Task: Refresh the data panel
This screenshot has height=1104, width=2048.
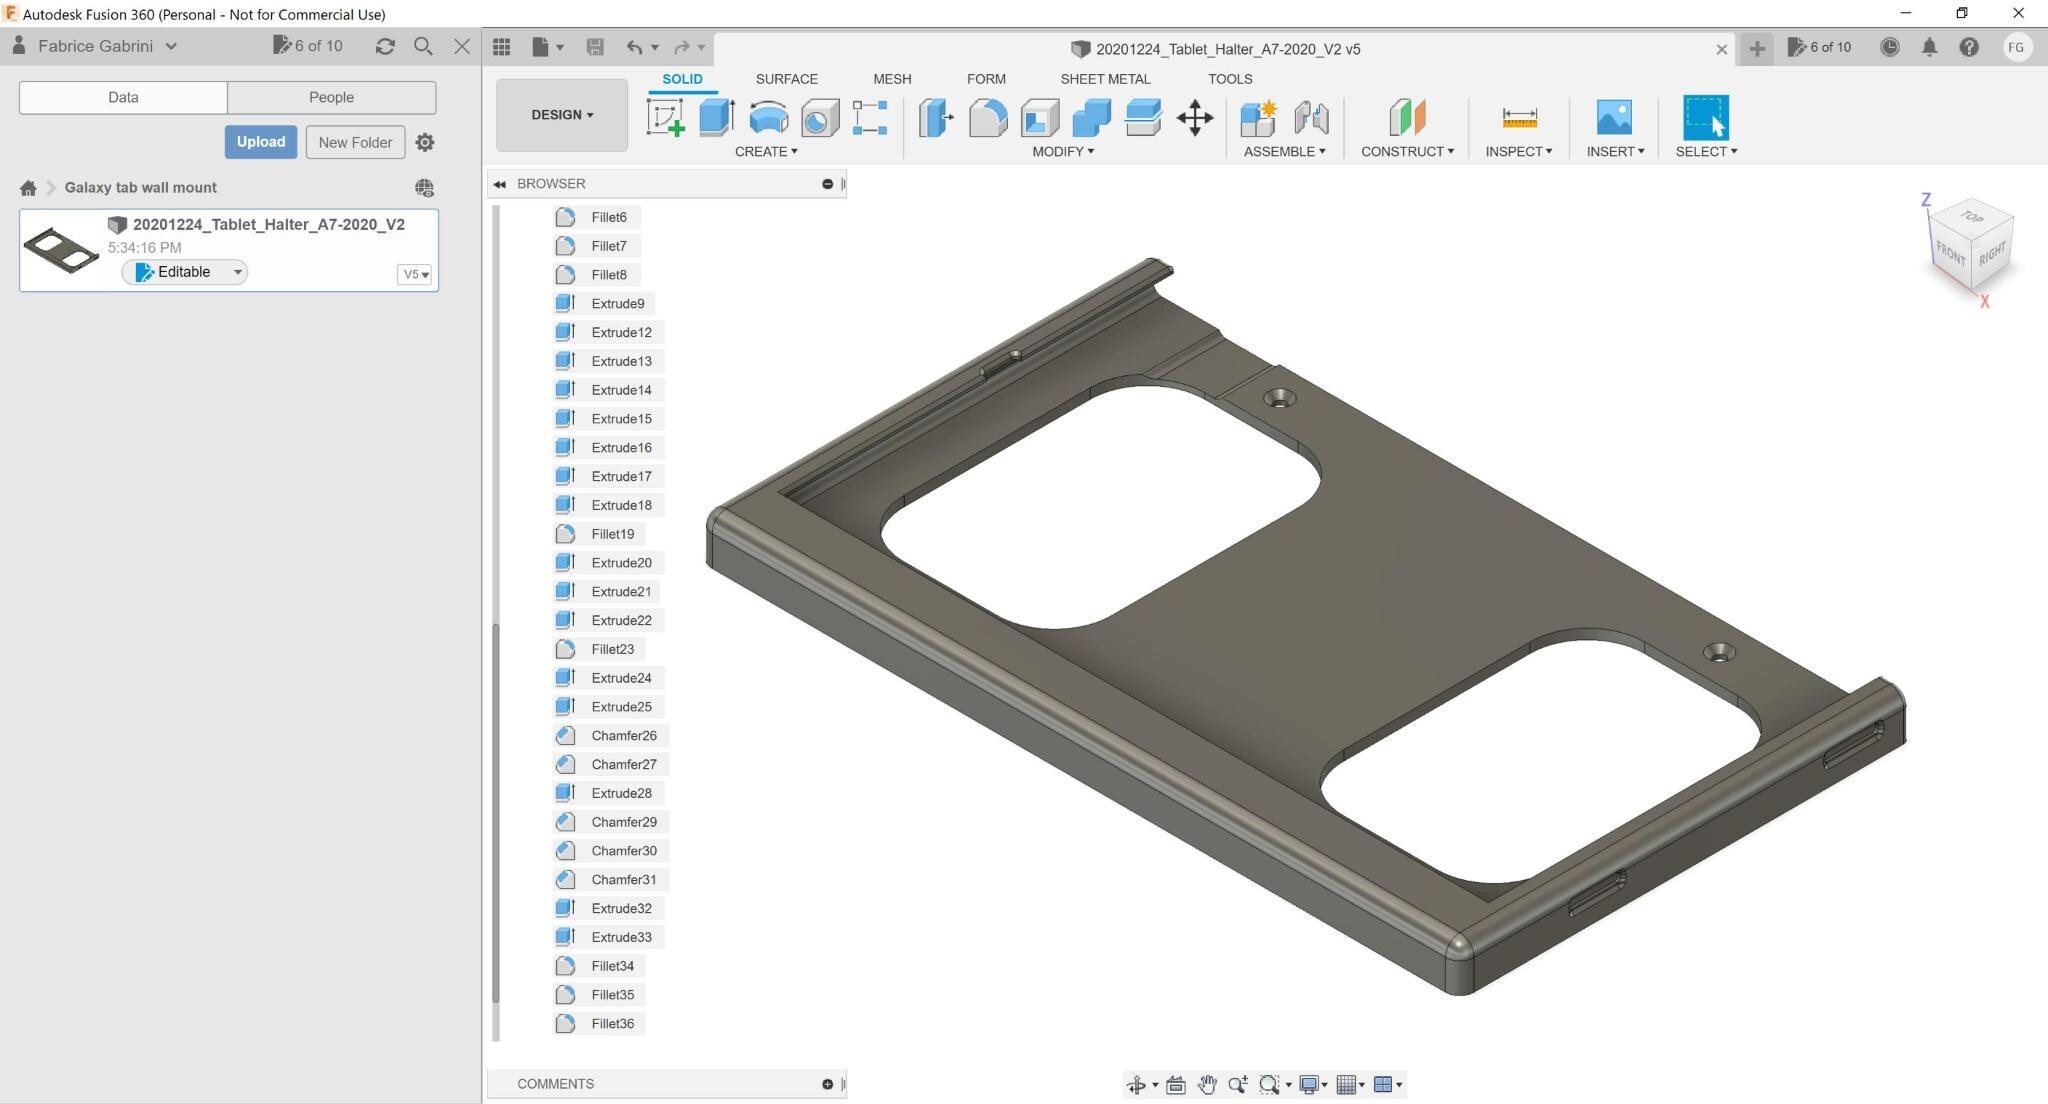Action: (x=385, y=46)
